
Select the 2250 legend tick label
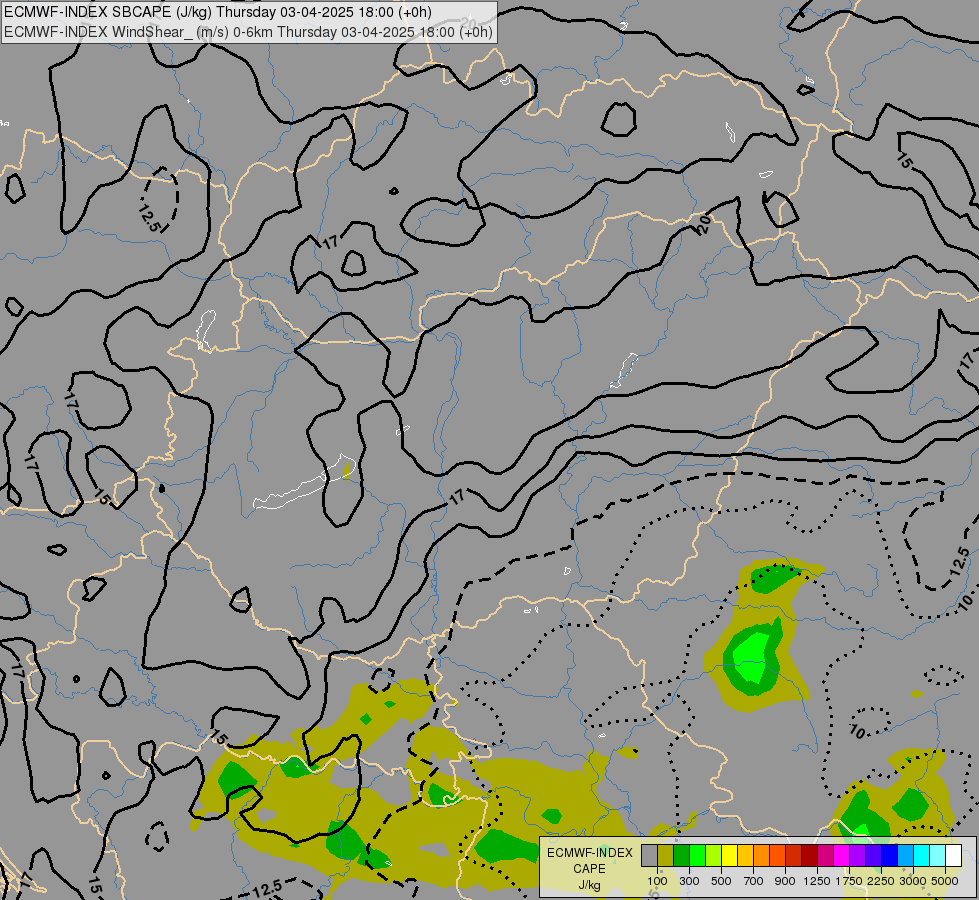[881, 881]
